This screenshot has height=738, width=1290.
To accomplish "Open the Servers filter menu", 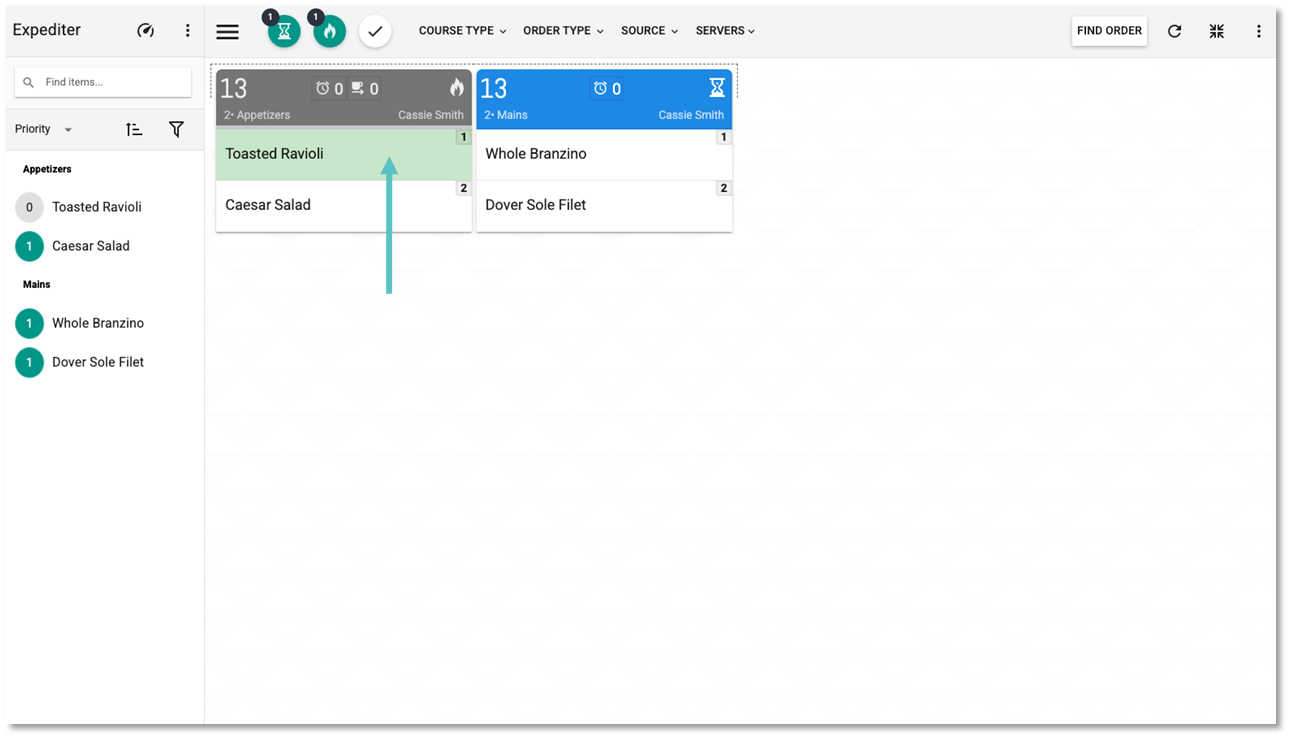I will click(x=725, y=31).
